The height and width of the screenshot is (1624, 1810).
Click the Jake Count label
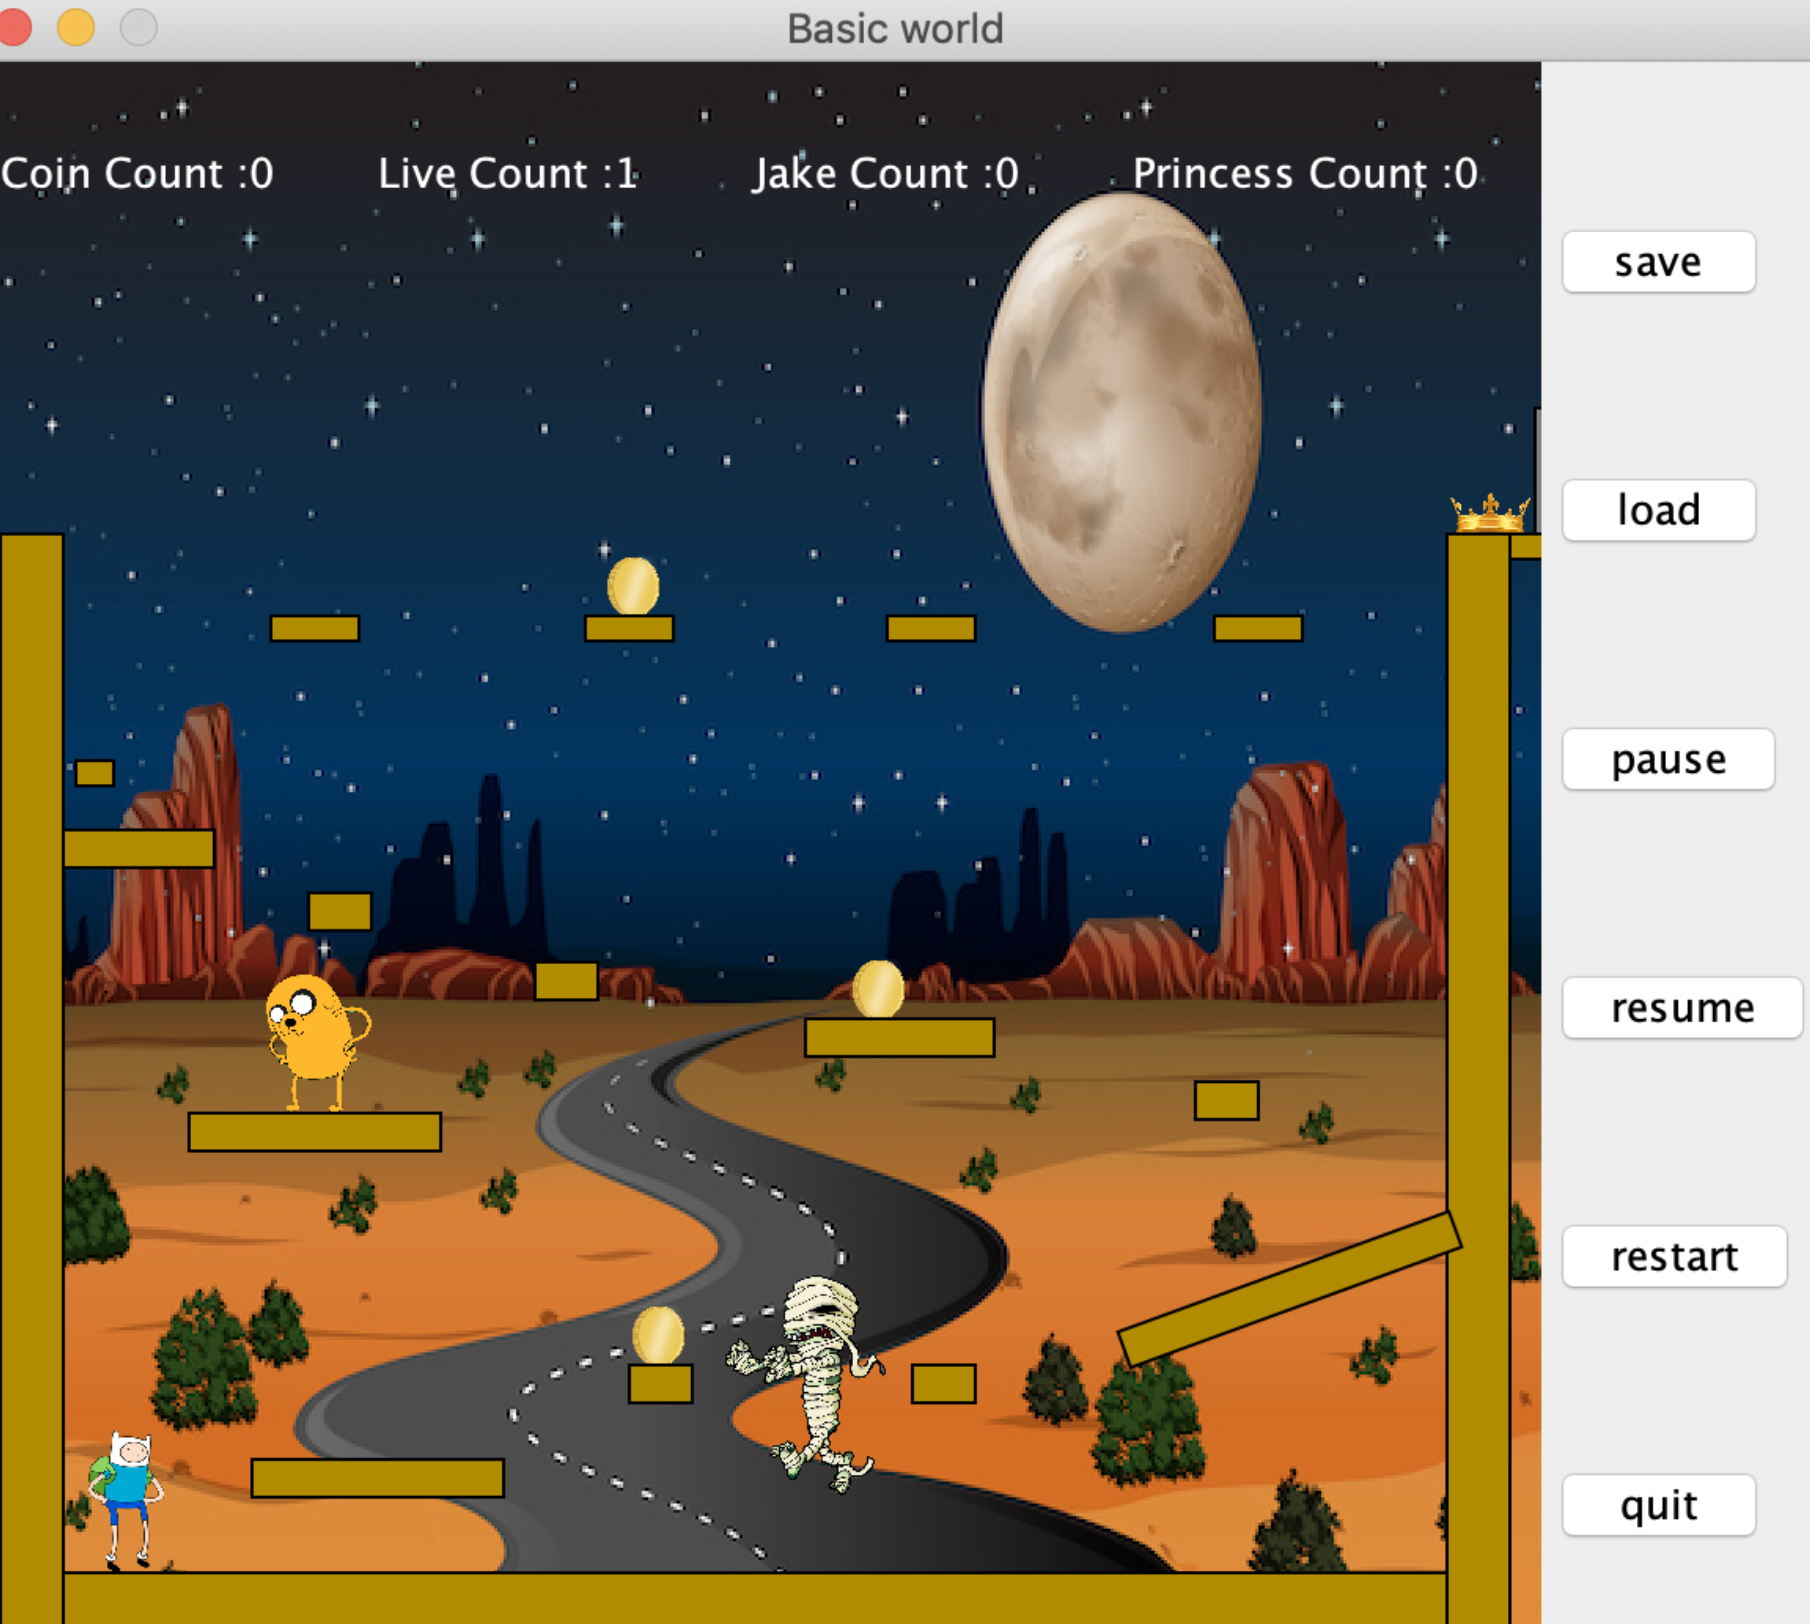pyautogui.click(x=885, y=174)
